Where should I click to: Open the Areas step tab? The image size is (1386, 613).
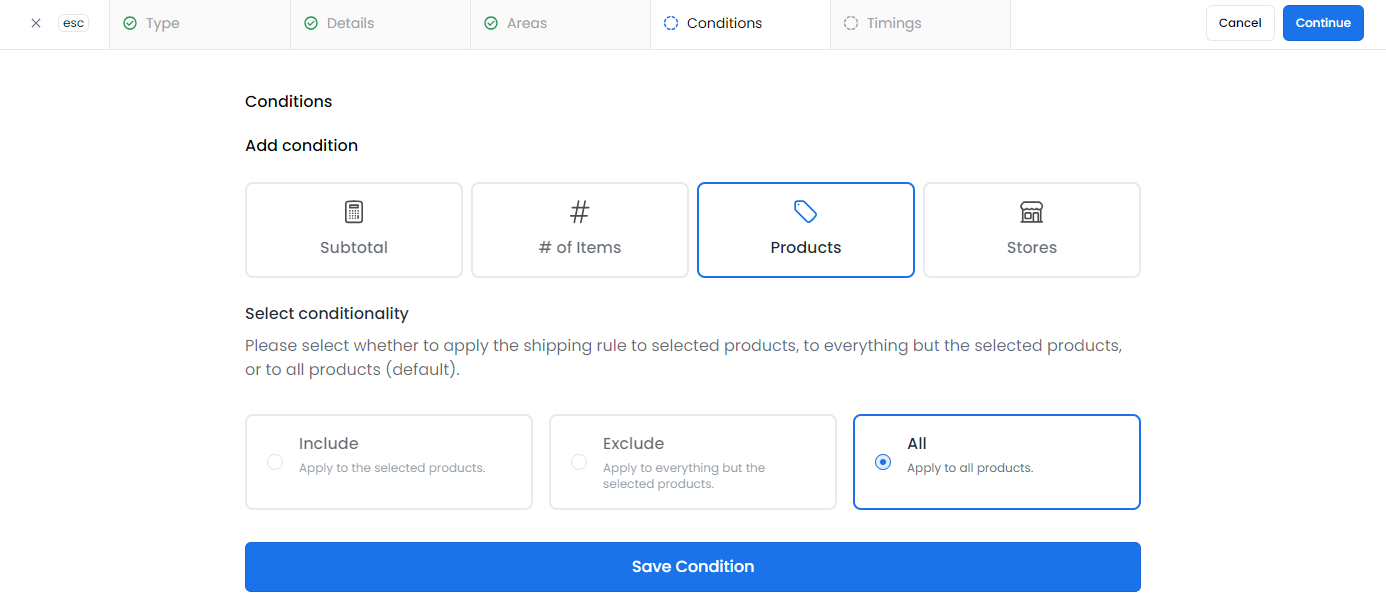click(526, 23)
